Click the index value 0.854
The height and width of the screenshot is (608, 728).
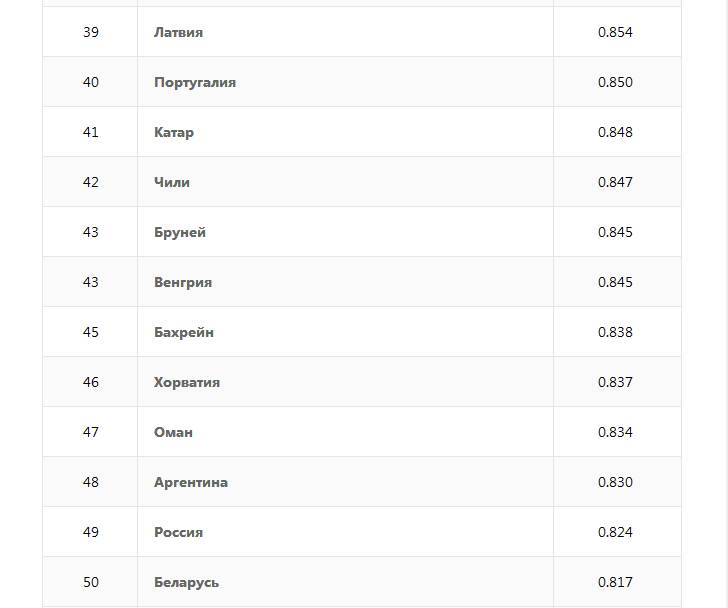click(615, 32)
